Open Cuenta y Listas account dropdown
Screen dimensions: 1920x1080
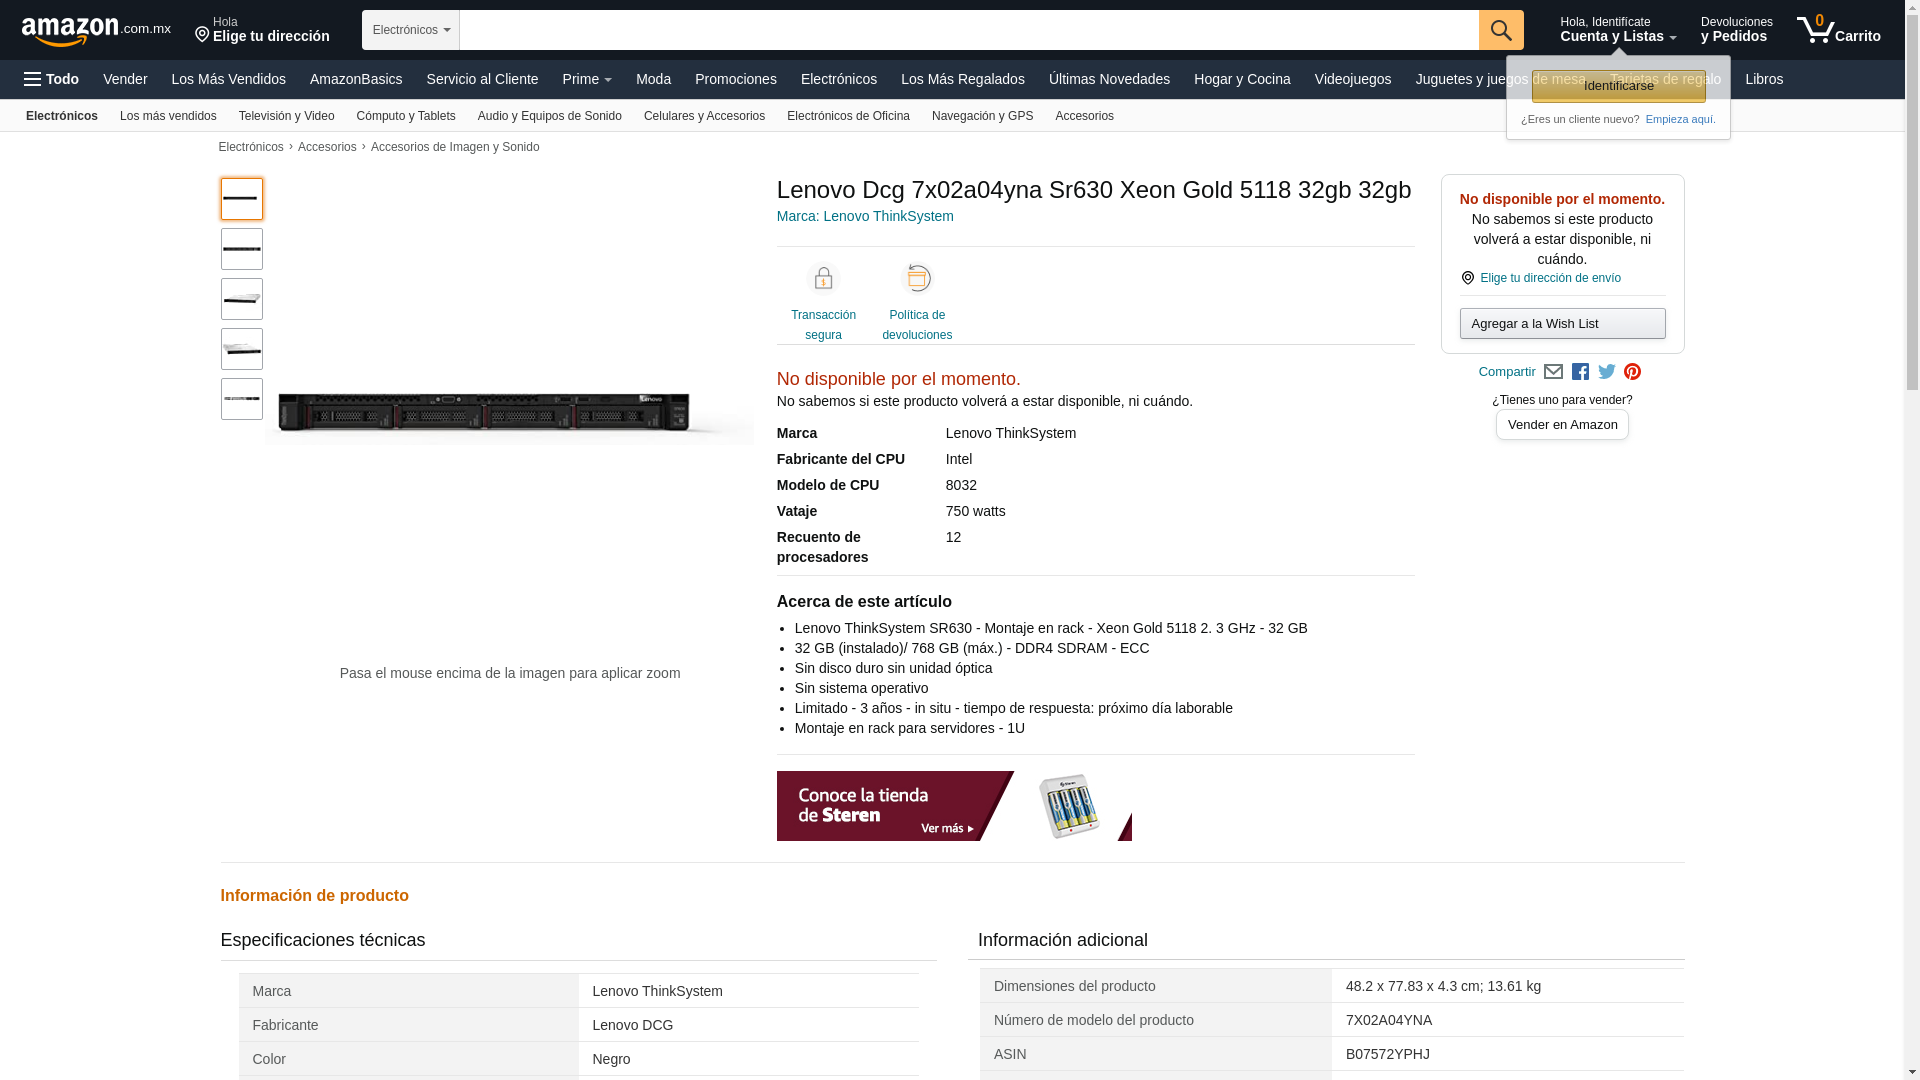pos(1617,30)
